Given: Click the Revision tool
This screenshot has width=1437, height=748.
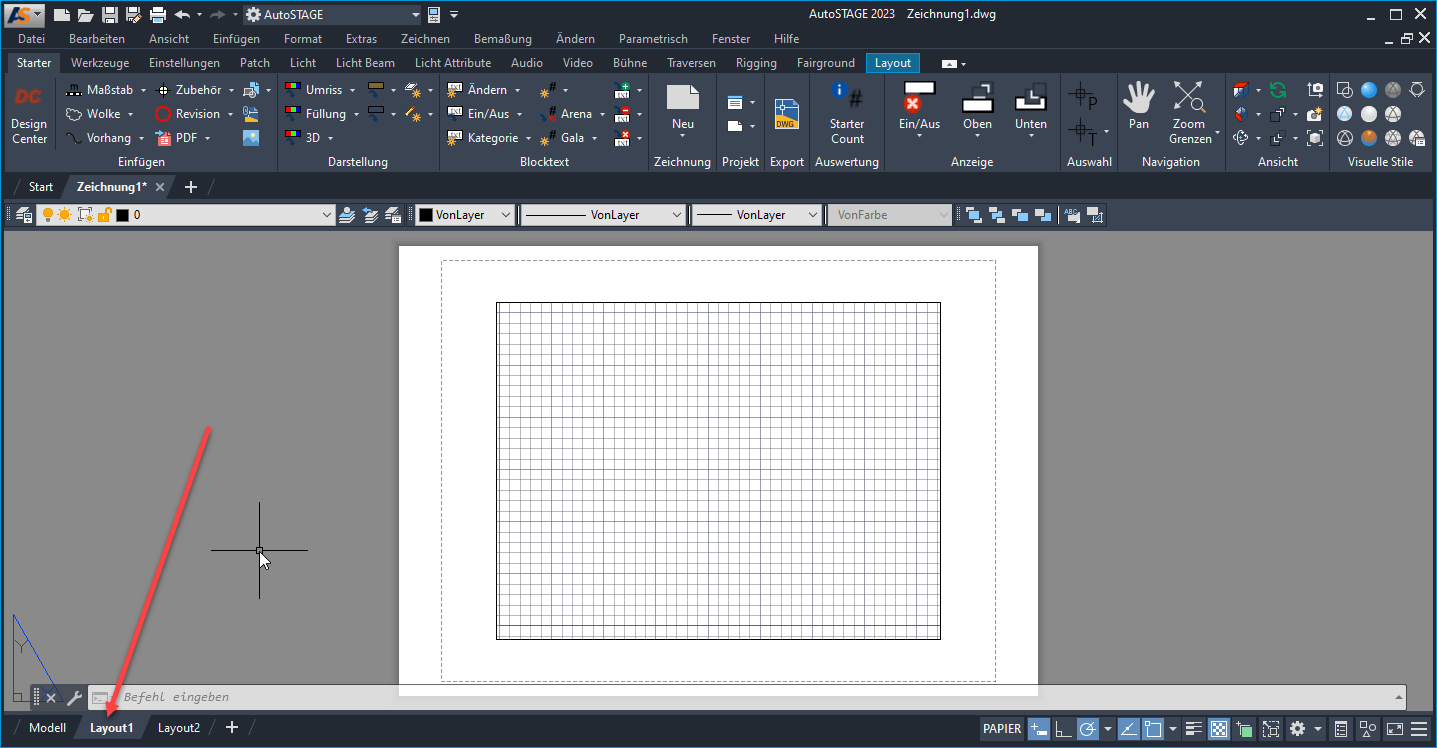Looking at the screenshot, I should tap(187, 114).
